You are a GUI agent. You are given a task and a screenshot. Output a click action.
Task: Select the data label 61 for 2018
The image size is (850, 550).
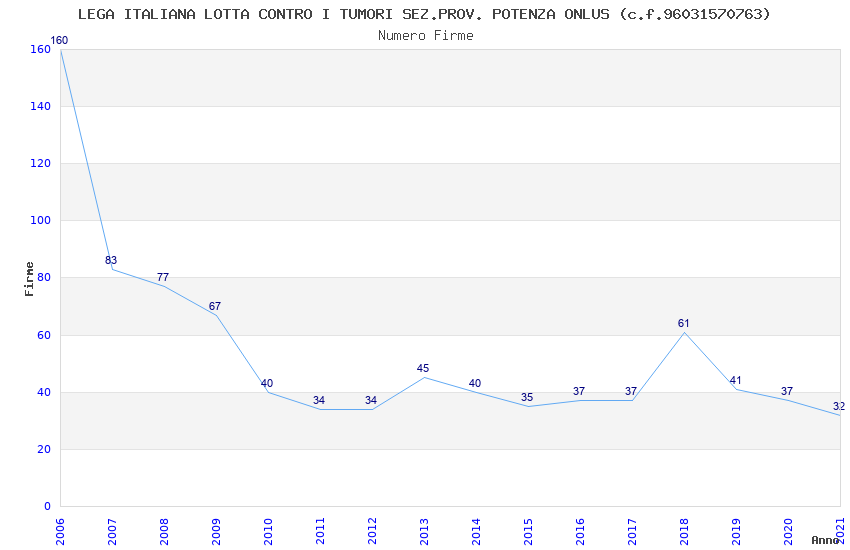(683, 323)
